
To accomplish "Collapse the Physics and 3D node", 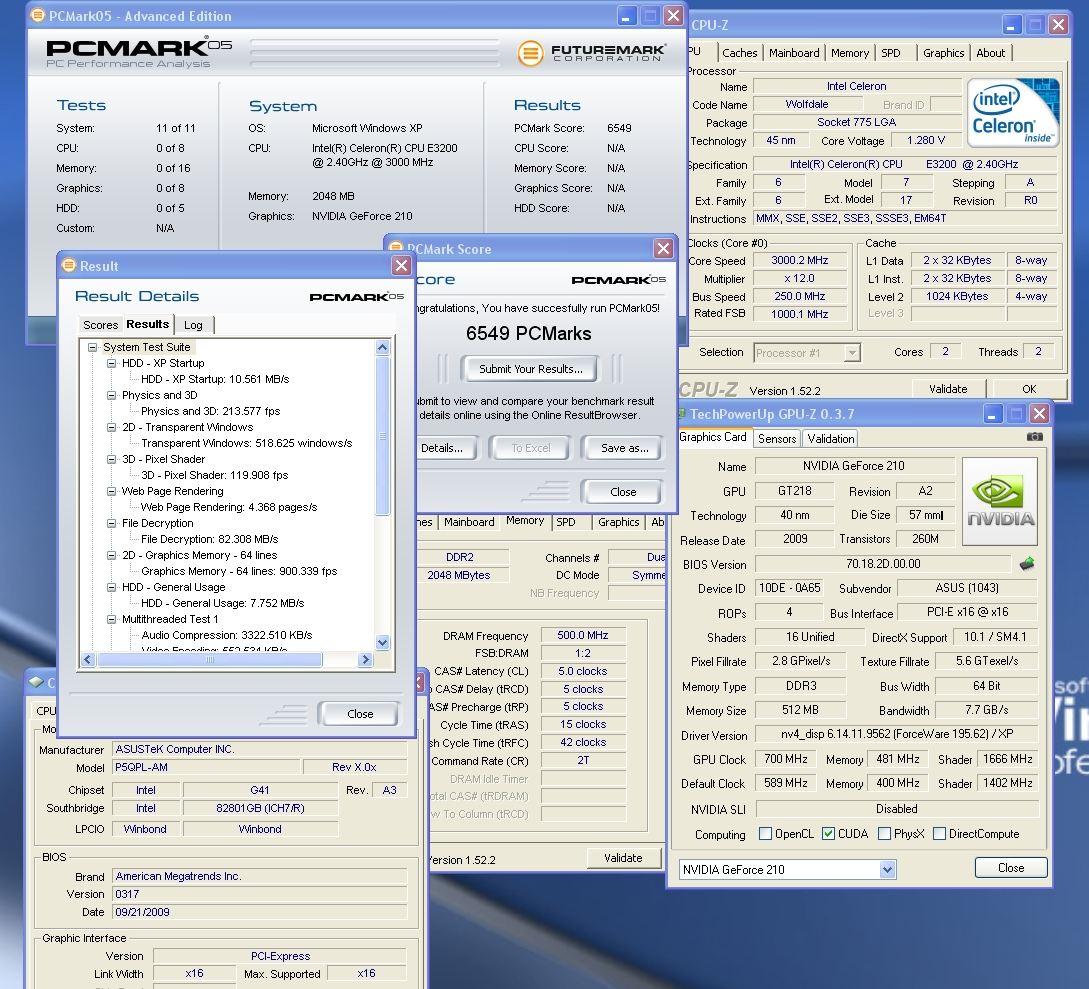I will click(111, 394).
